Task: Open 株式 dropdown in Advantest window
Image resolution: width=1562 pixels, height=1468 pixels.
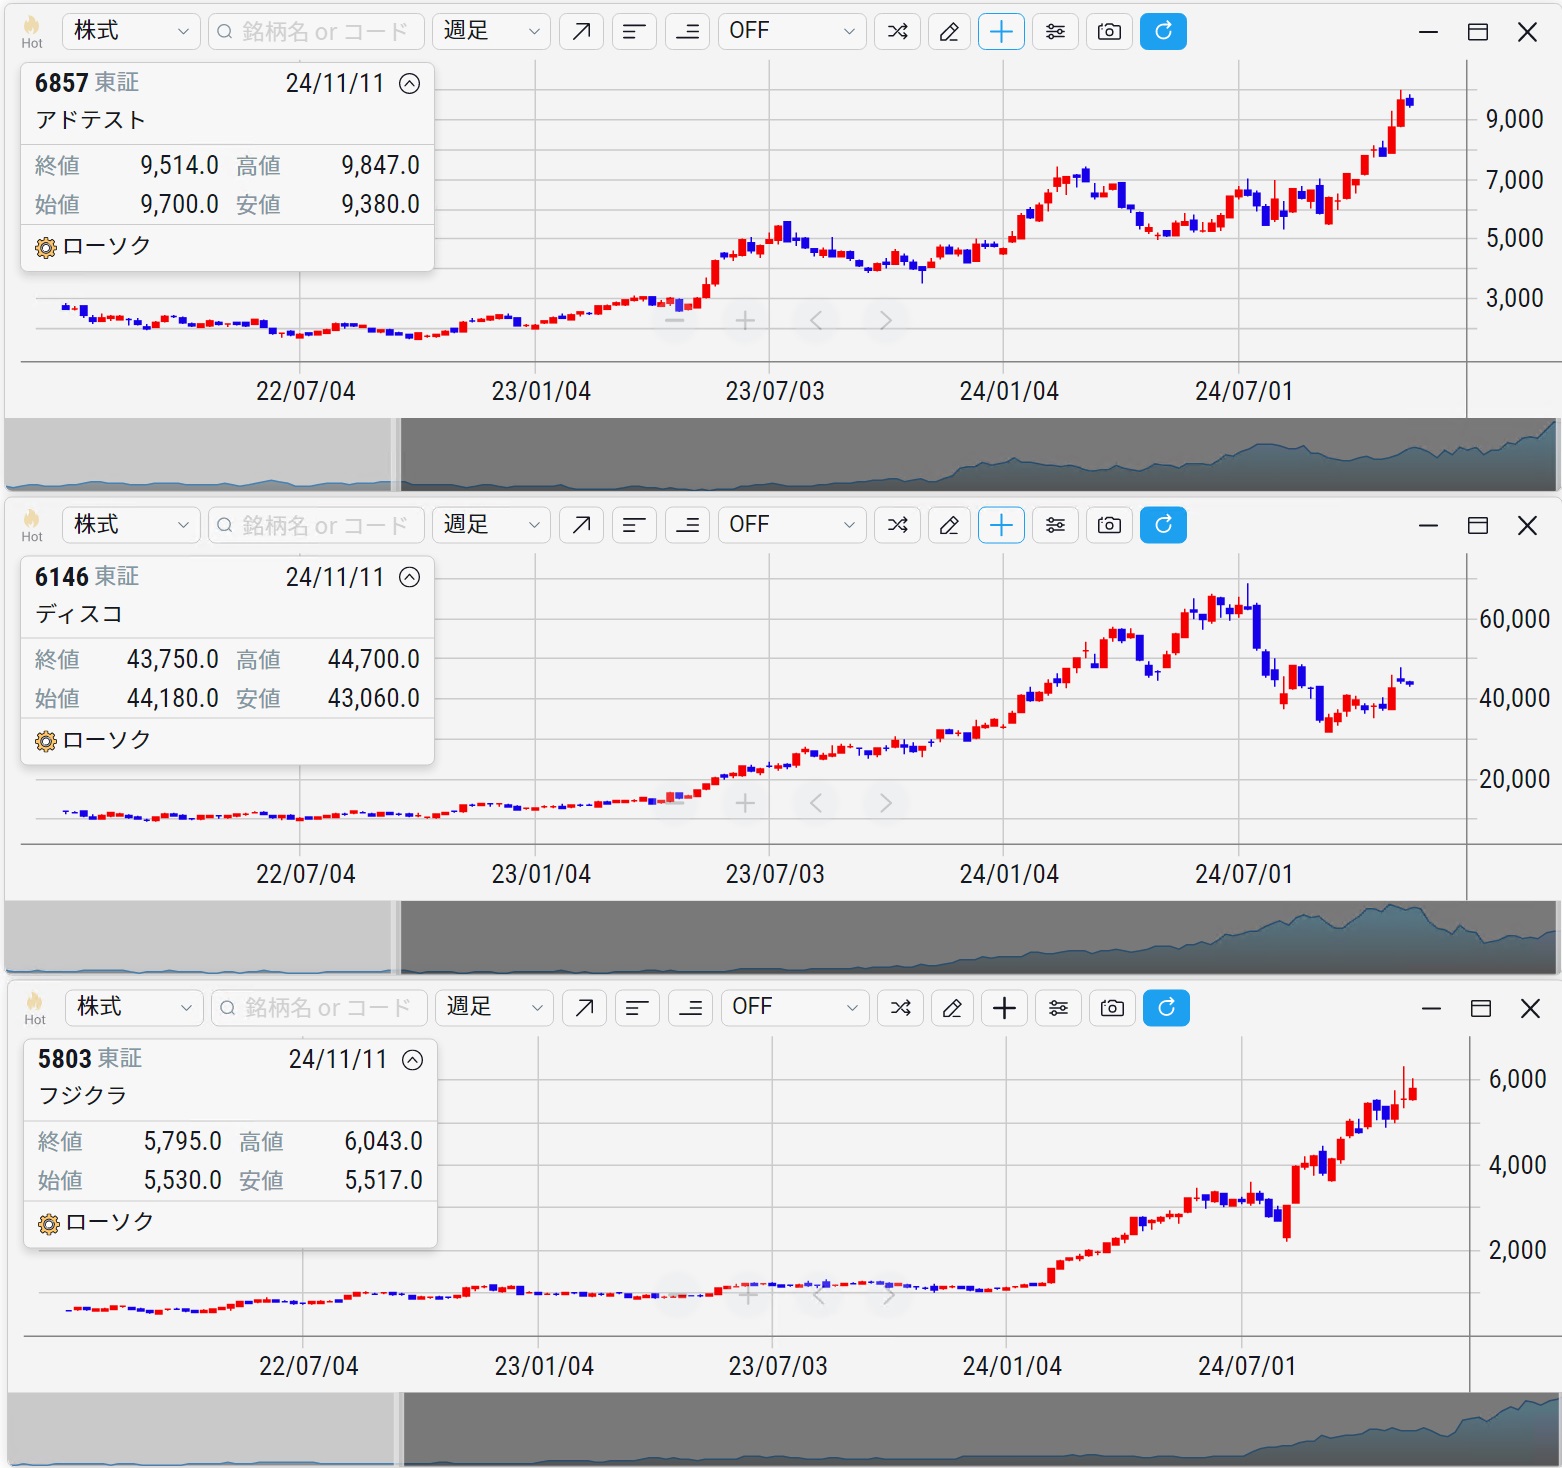Action: (131, 31)
